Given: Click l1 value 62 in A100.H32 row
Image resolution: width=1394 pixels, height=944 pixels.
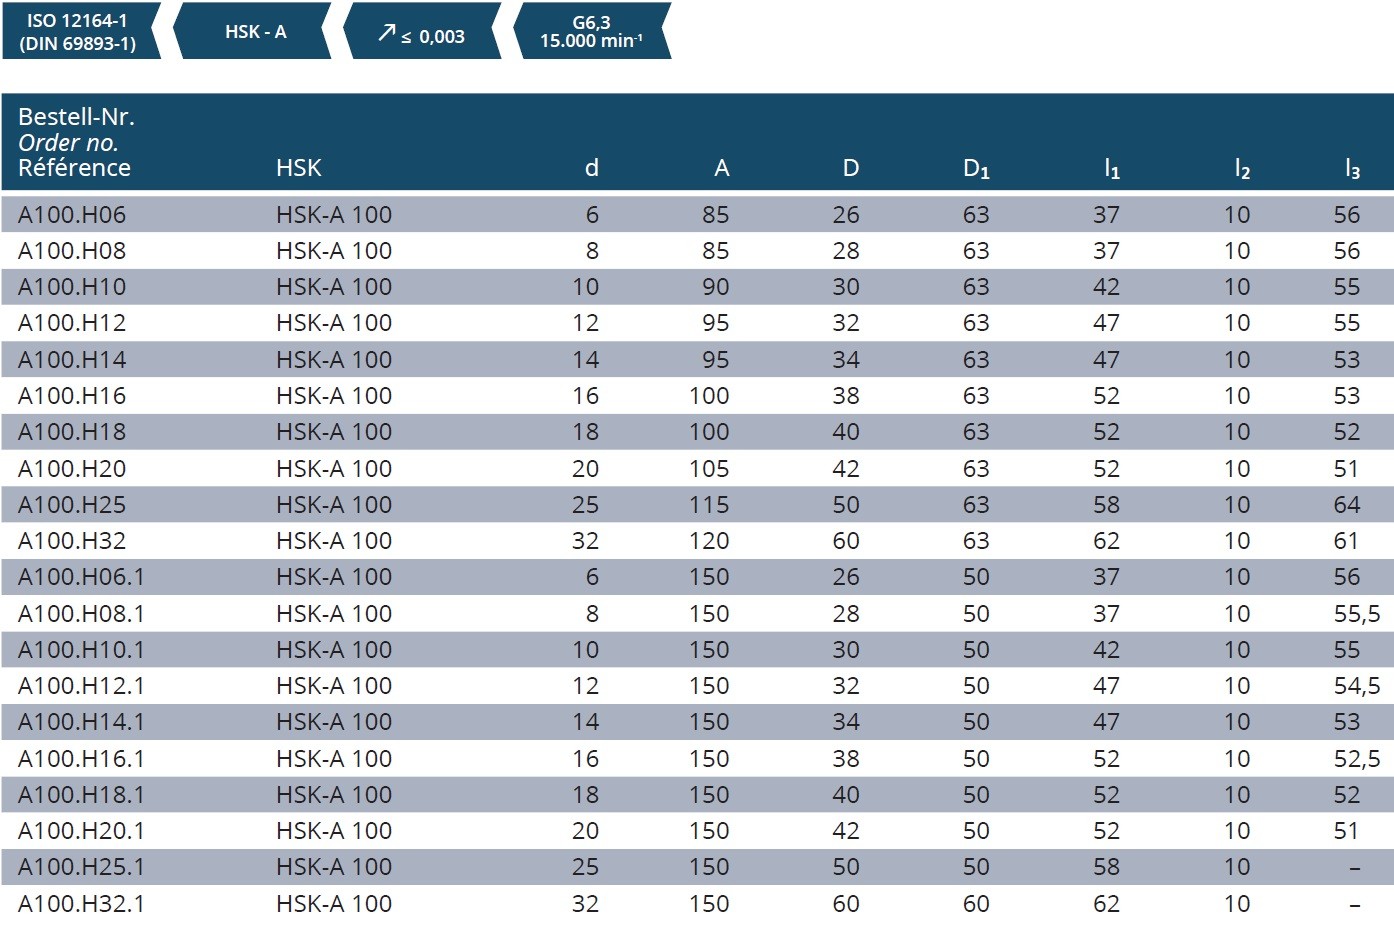Looking at the screenshot, I should pyautogui.click(x=1106, y=541).
